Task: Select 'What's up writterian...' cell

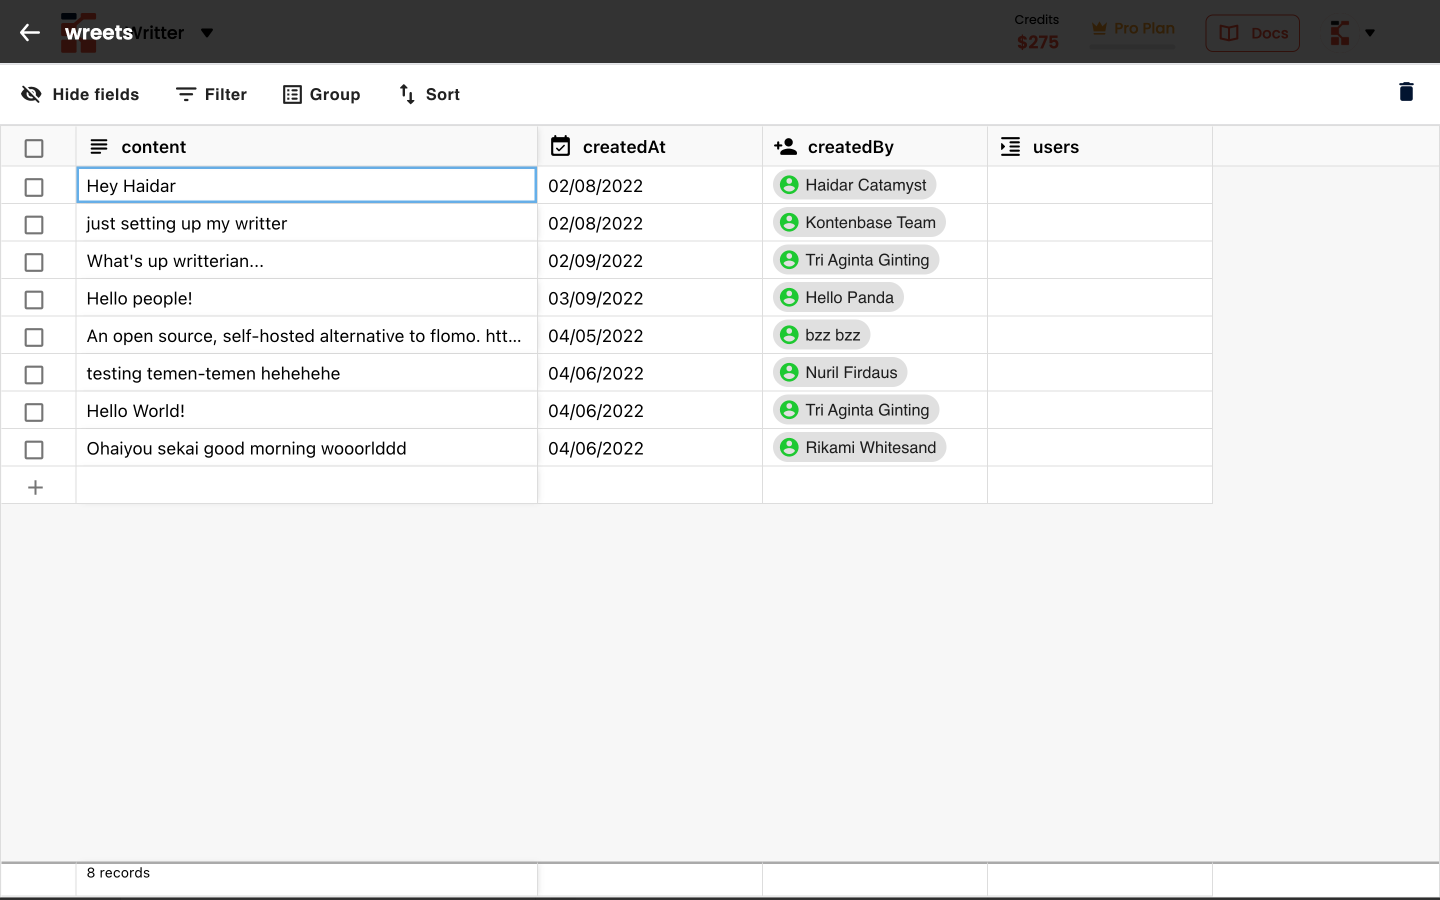Action: 307,260
